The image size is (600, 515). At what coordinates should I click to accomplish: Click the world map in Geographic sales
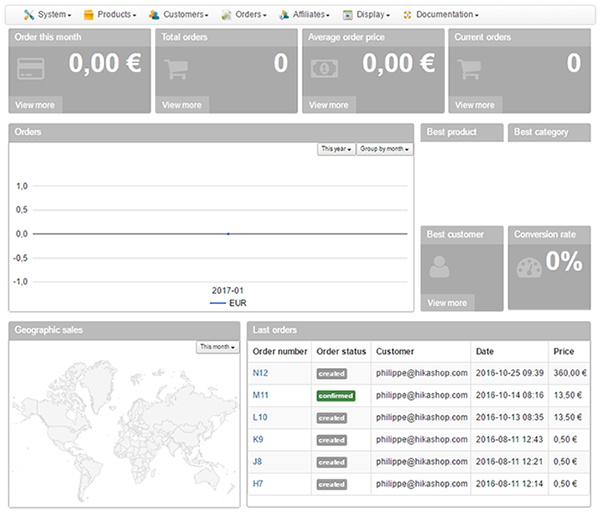coord(124,430)
